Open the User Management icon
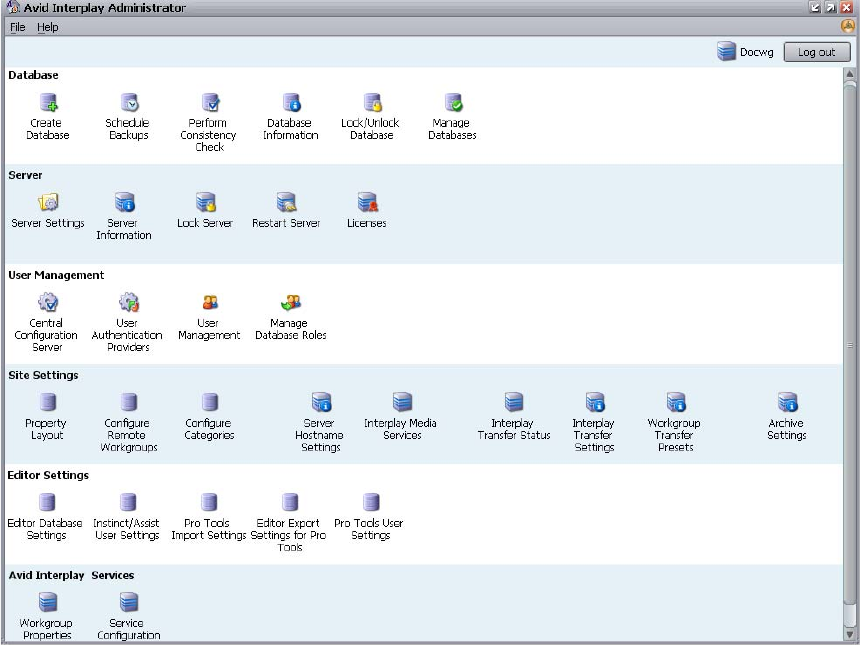 [x=209, y=316]
